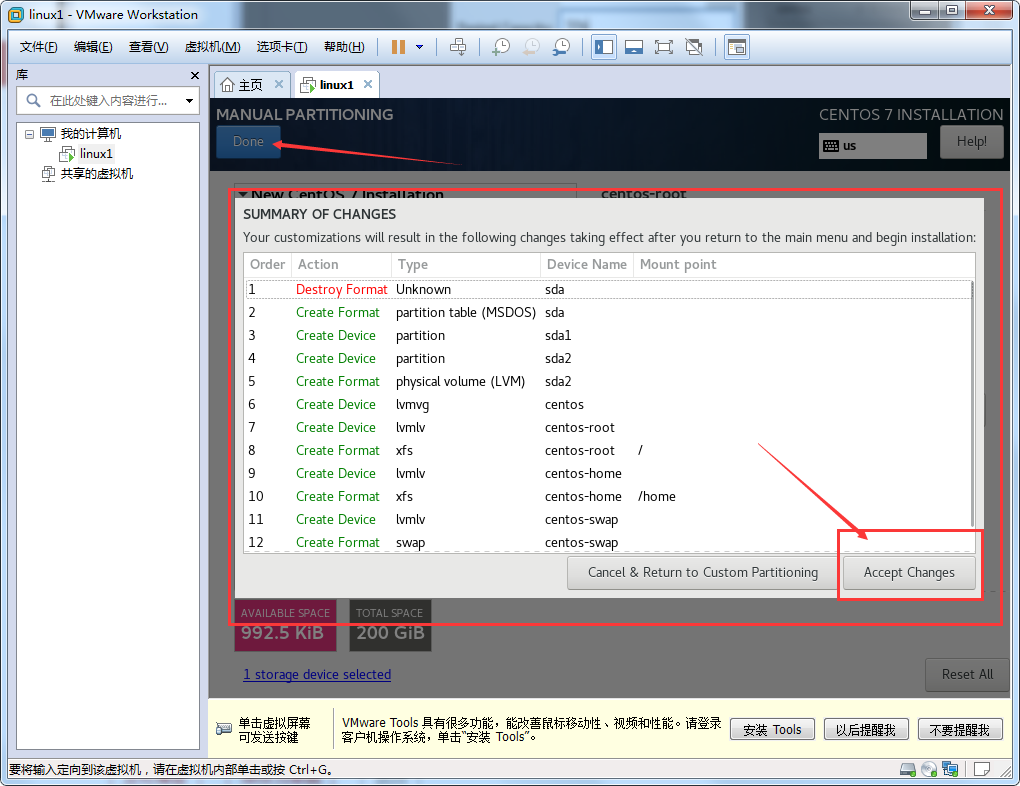Click the us keyboard layout indicator

(872, 146)
